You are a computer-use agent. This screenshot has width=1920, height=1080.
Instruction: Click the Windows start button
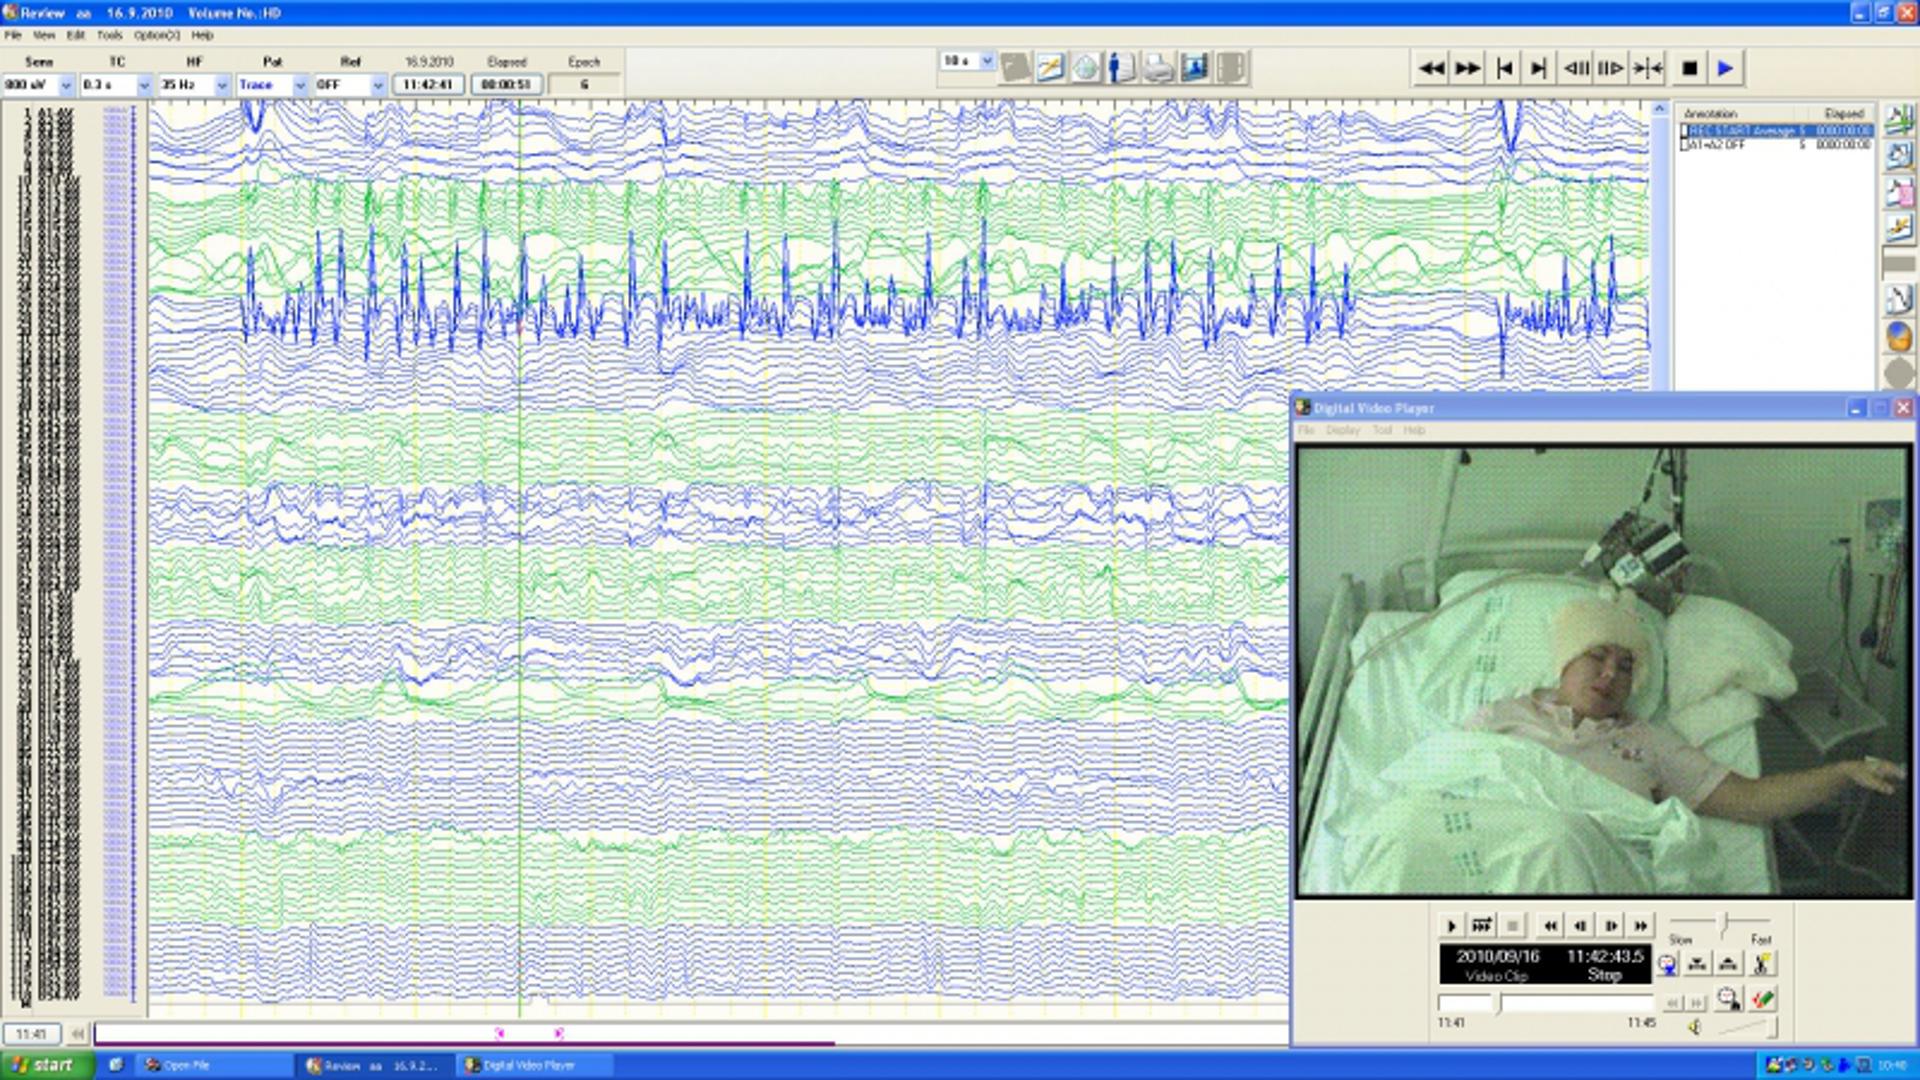point(47,1065)
